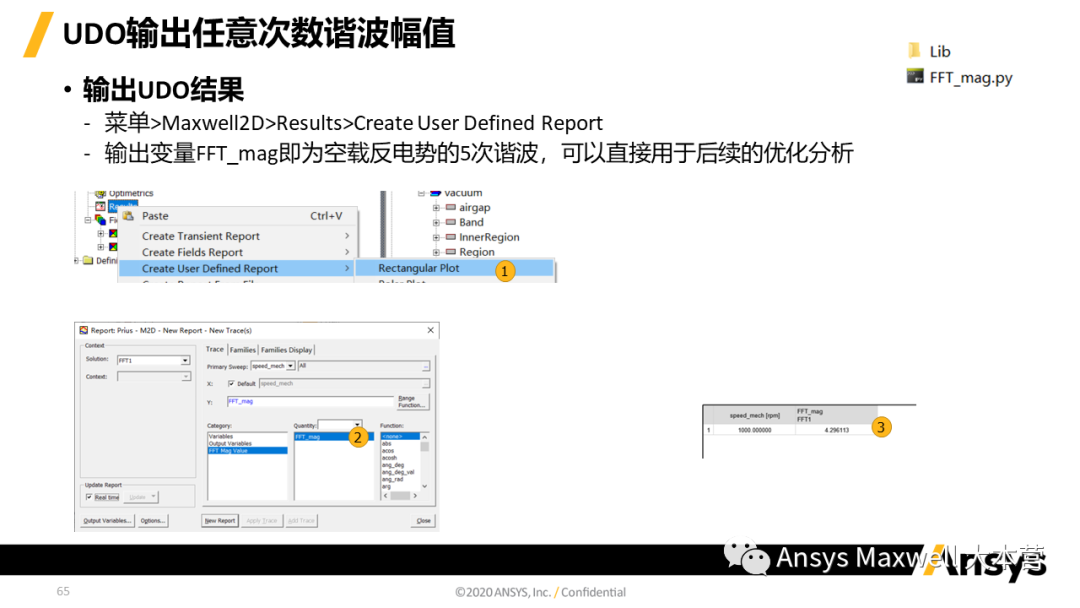Switch to the Trace tab
Viewport: 1080px width, 608px height.
[x=215, y=349]
